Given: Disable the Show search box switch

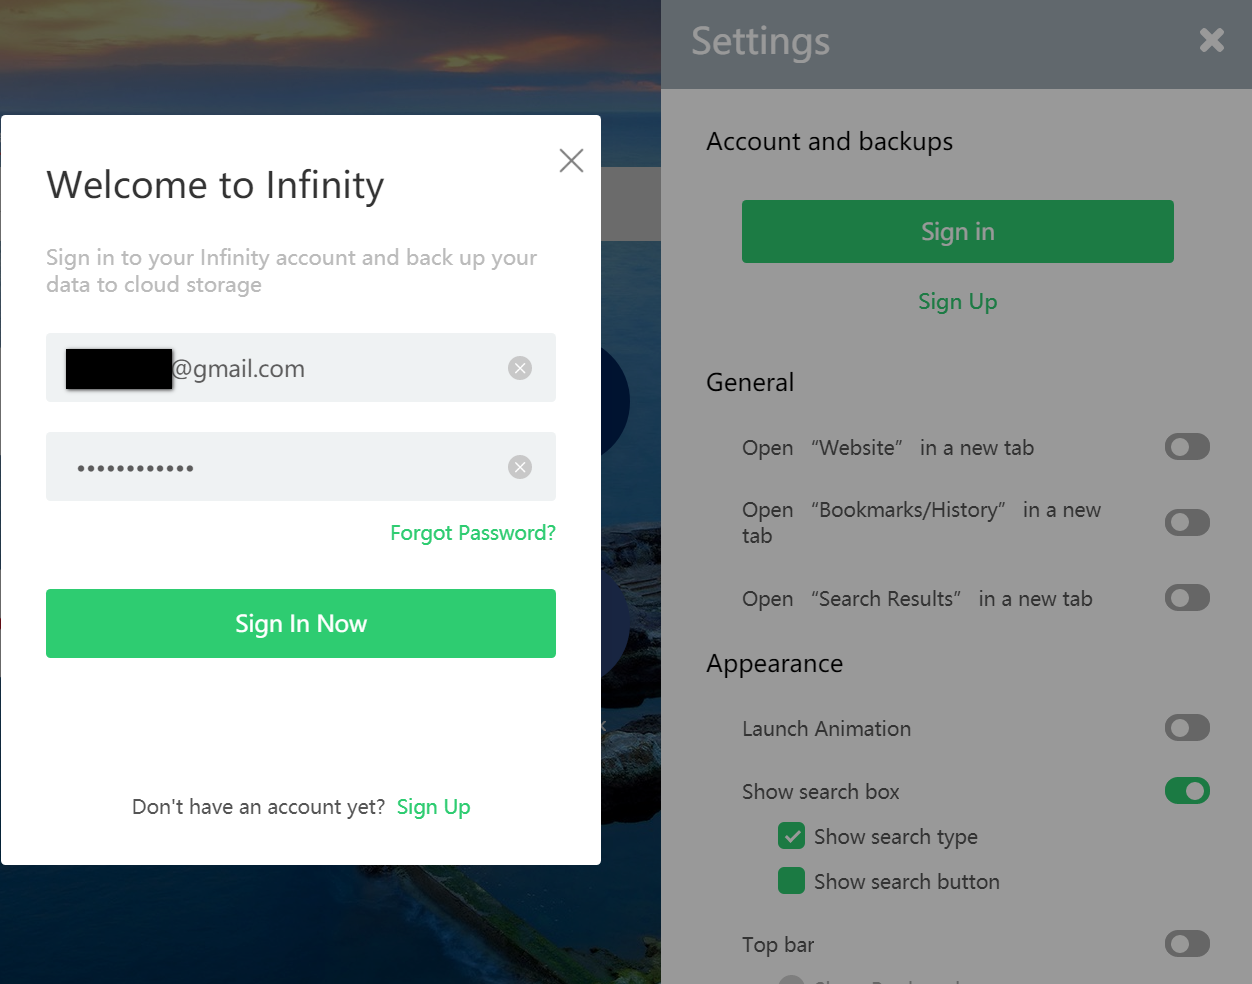Looking at the screenshot, I should click(1187, 791).
